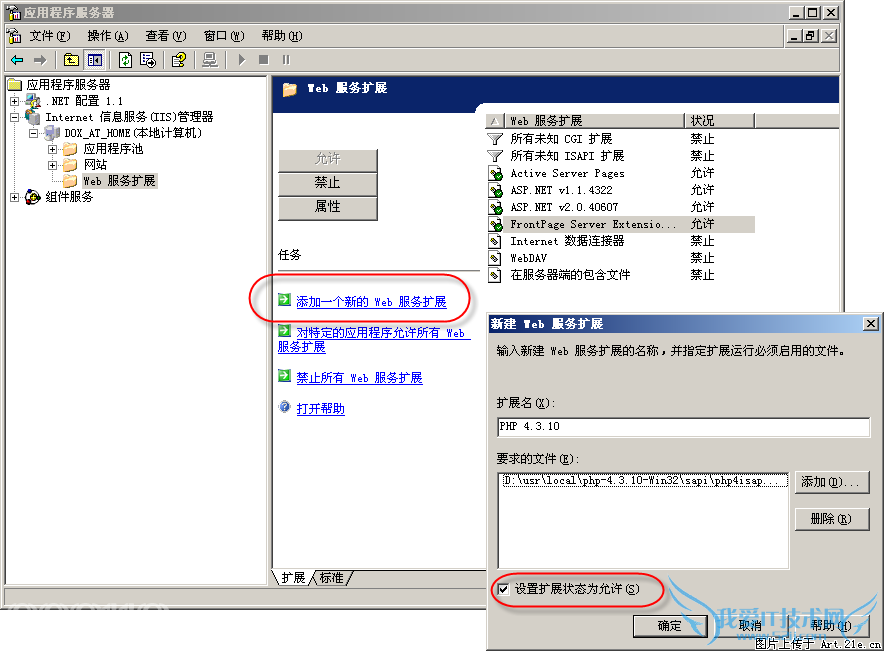Collapse the Internet 信息服务(IIS)管理器 node

15,117
